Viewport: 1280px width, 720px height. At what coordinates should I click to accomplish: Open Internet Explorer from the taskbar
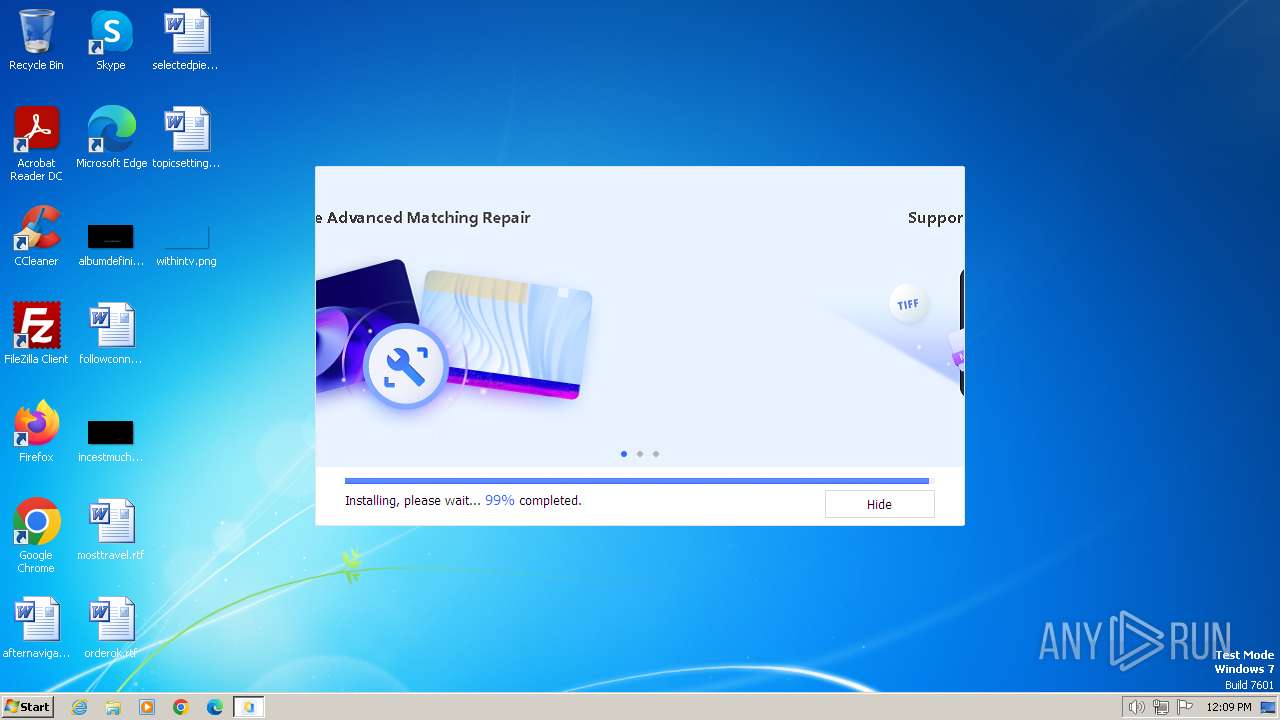point(80,707)
